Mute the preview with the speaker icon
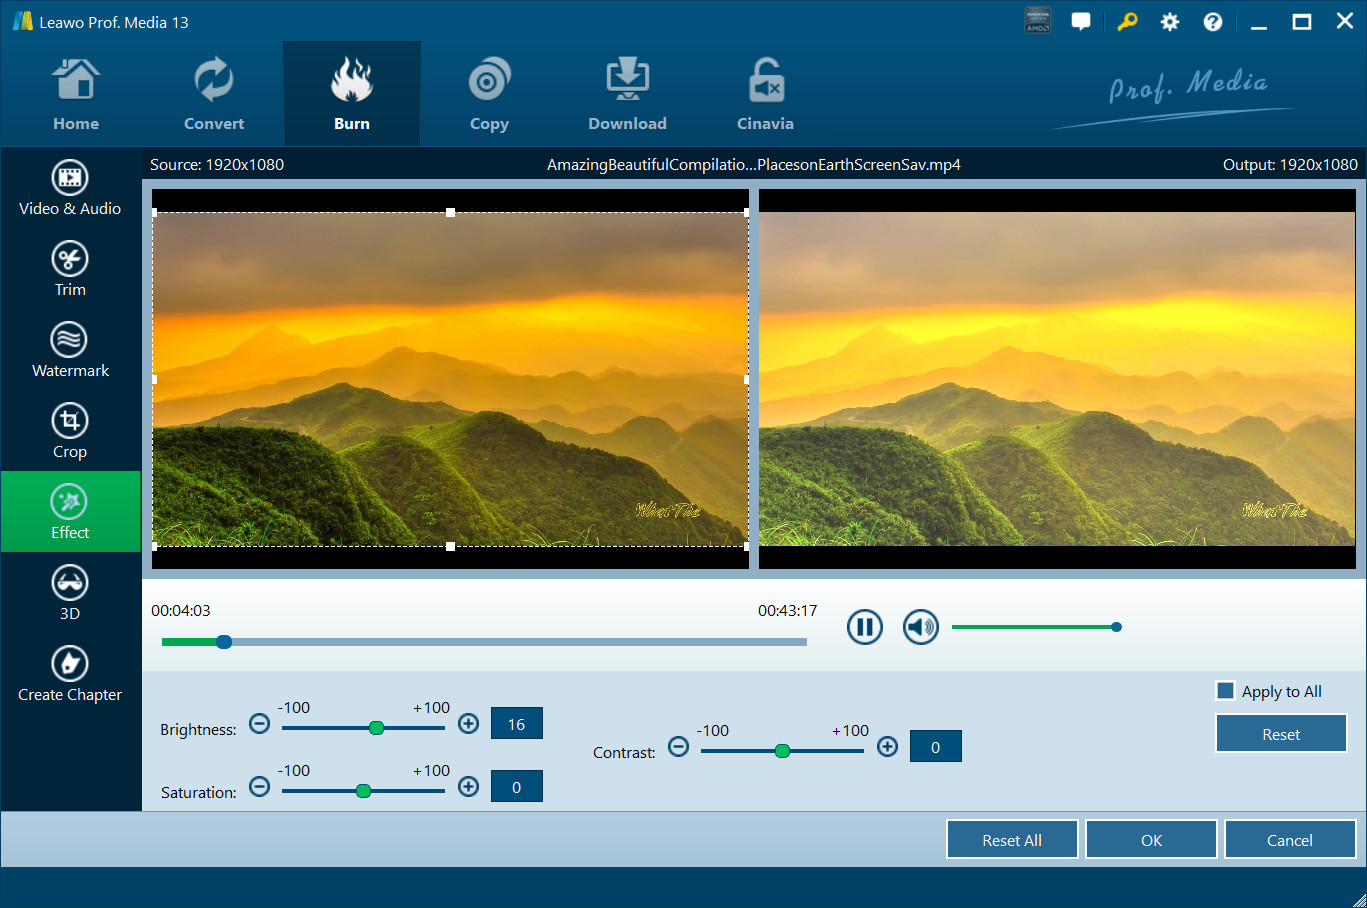1367x908 pixels. (920, 627)
